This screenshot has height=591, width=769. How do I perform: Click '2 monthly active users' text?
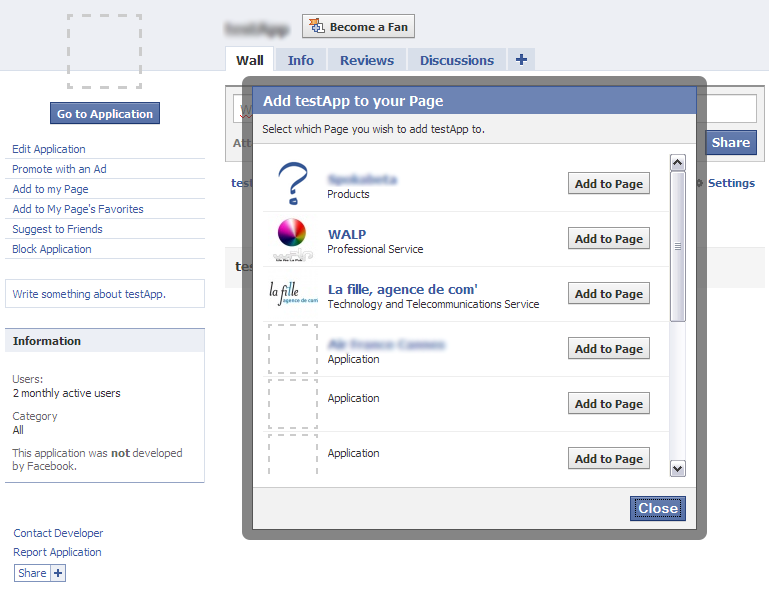[67, 393]
